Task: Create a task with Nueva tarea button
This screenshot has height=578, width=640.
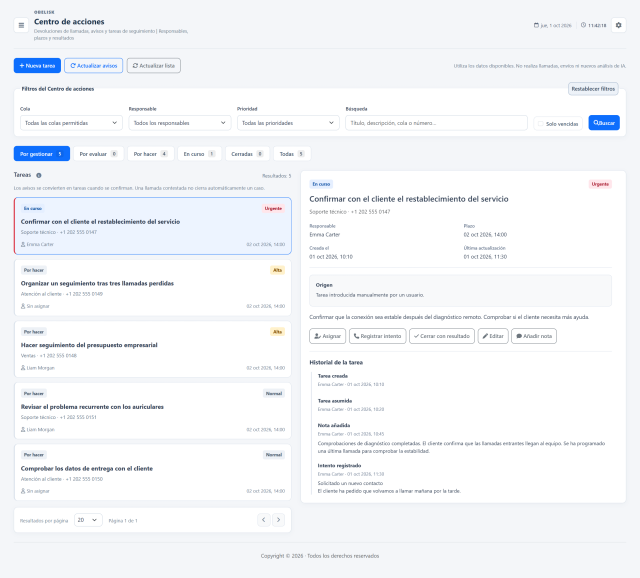Action: click(x=37, y=66)
